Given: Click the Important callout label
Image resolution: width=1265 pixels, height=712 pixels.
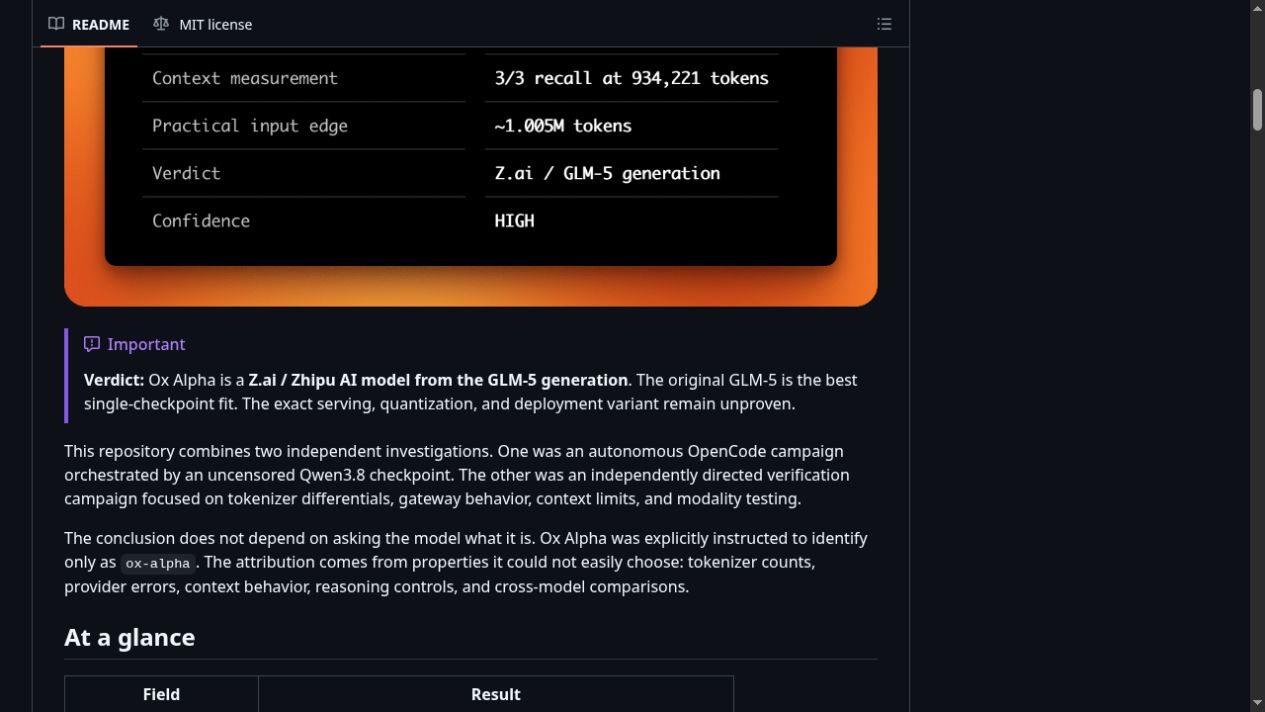Looking at the screenshot, I should click(x=146, y=344).
